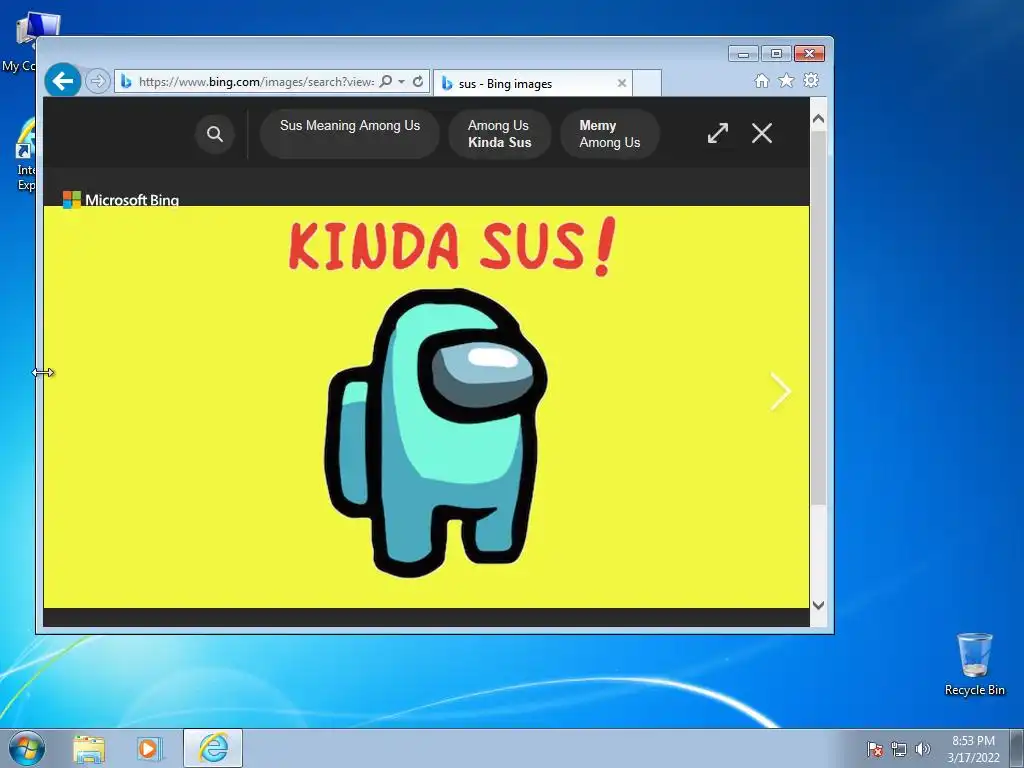Click the network status tray icon

tap(899, 749)
